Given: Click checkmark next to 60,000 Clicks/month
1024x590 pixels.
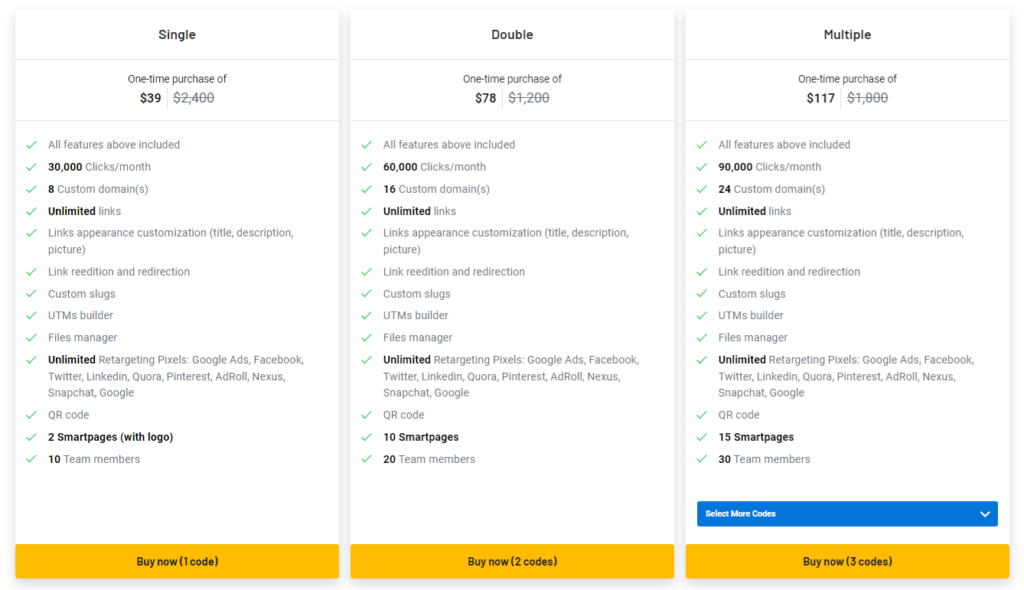Looking at the screenshot, I should pos(366,167).
